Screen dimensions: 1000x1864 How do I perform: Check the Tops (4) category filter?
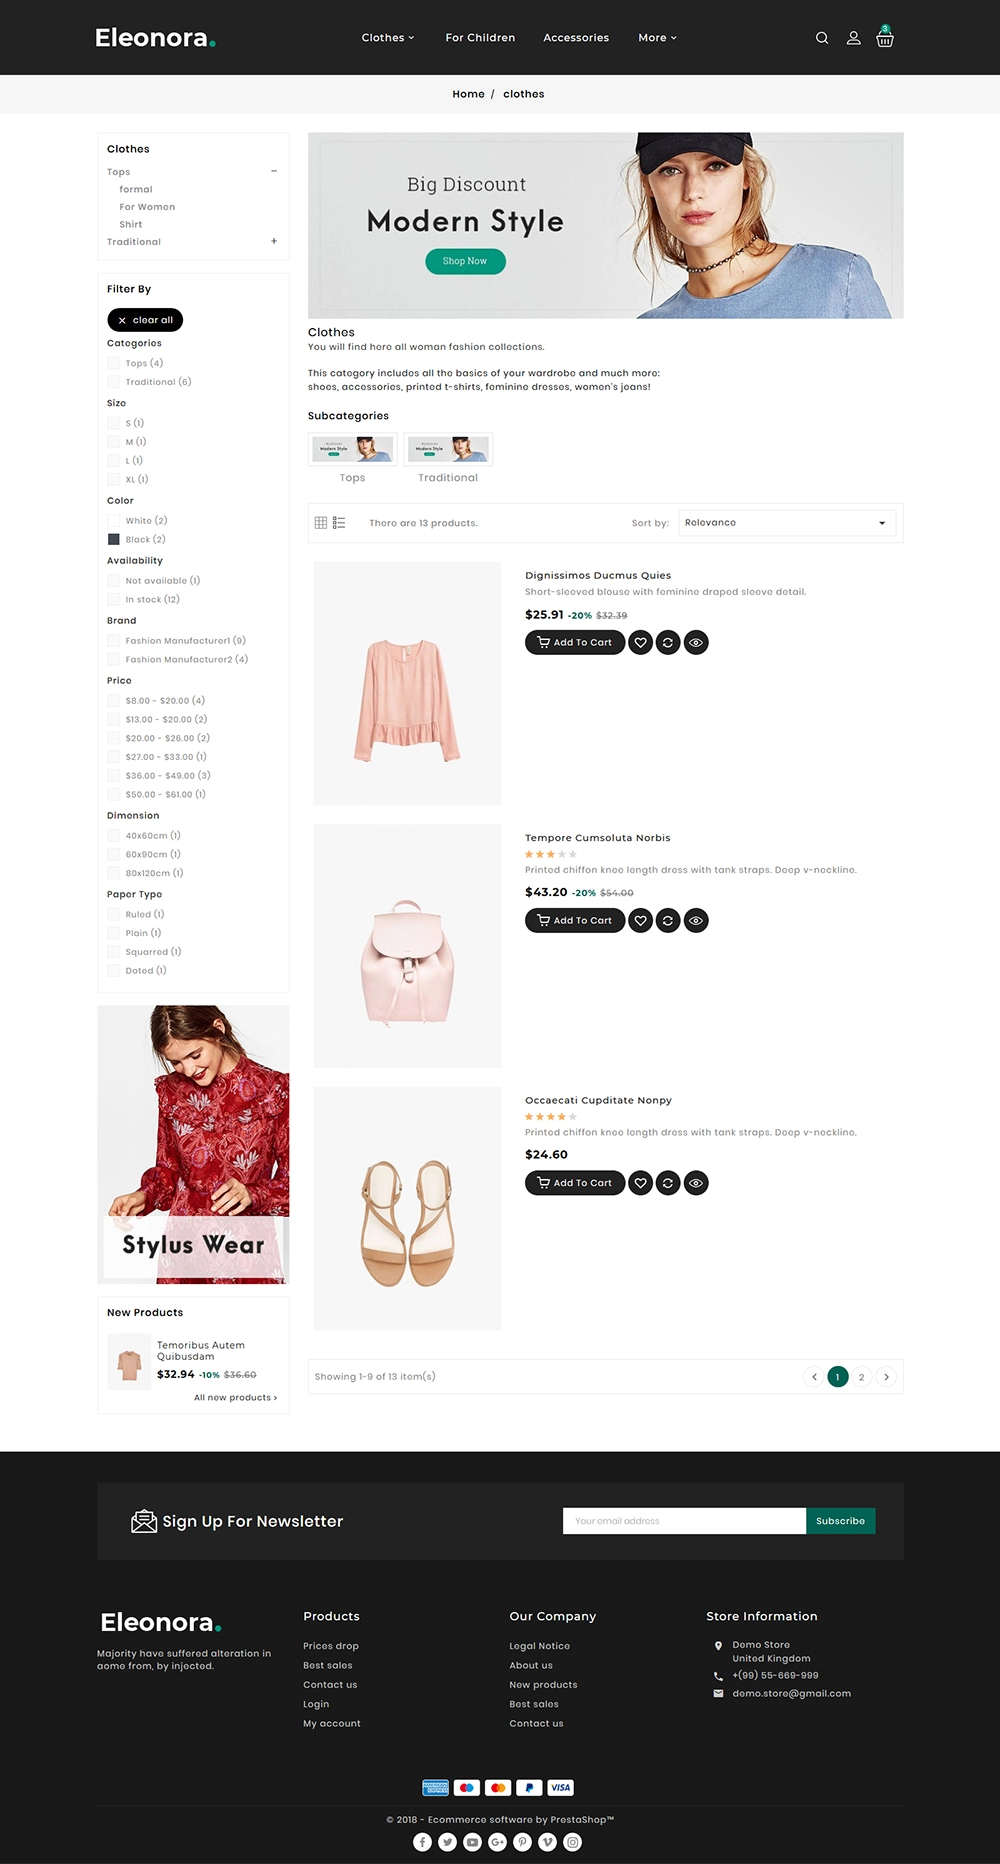[113, 363]
